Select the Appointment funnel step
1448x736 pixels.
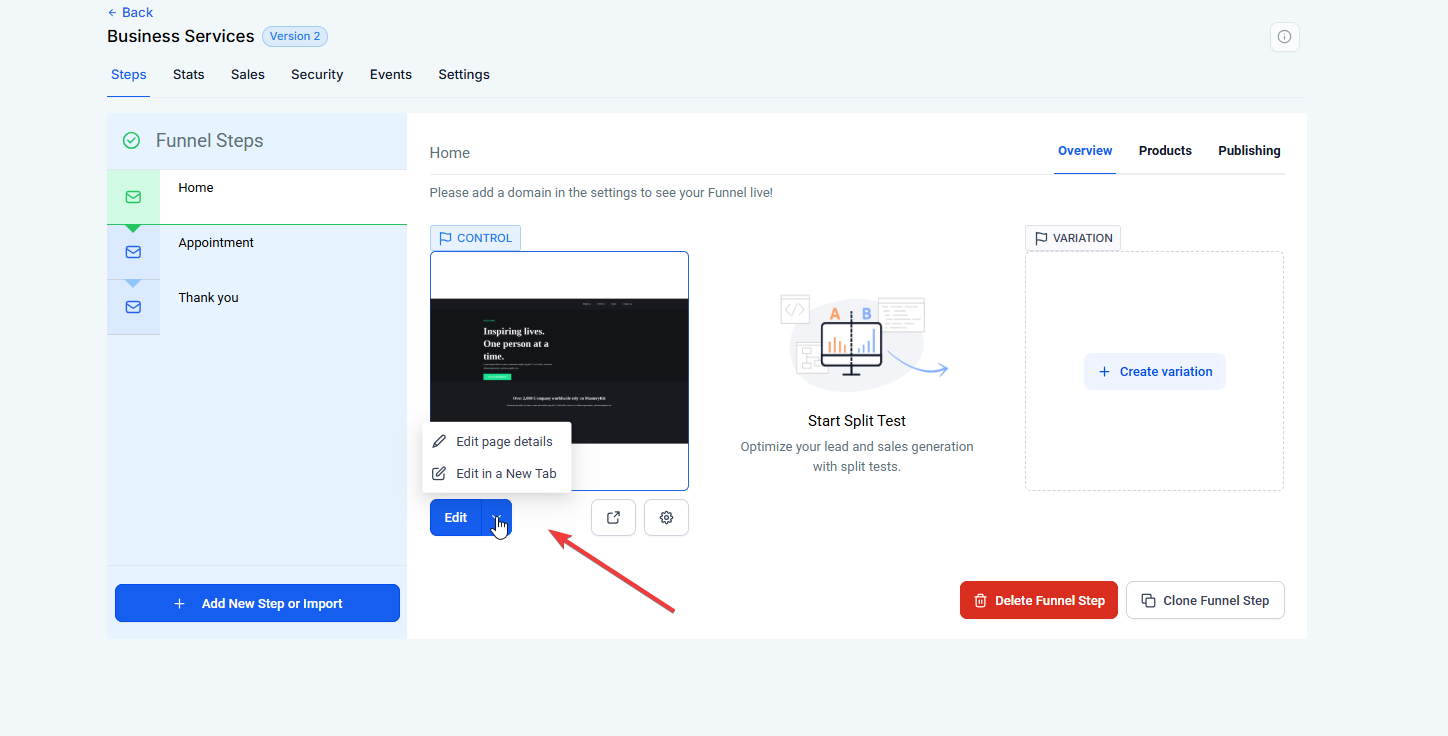tap(257, 252)
